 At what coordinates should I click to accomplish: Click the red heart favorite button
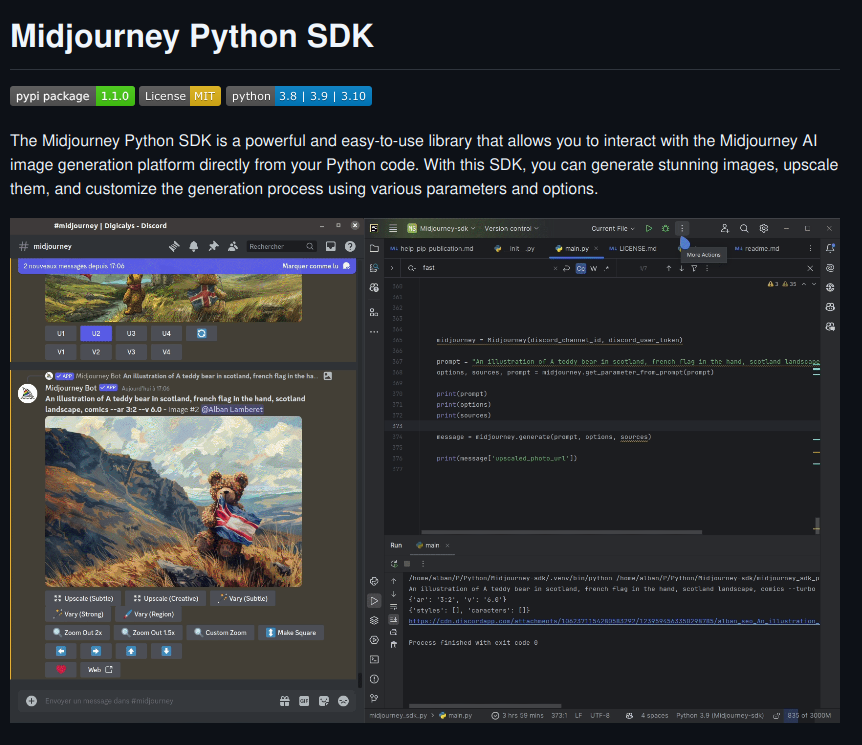tap(61, 669)
